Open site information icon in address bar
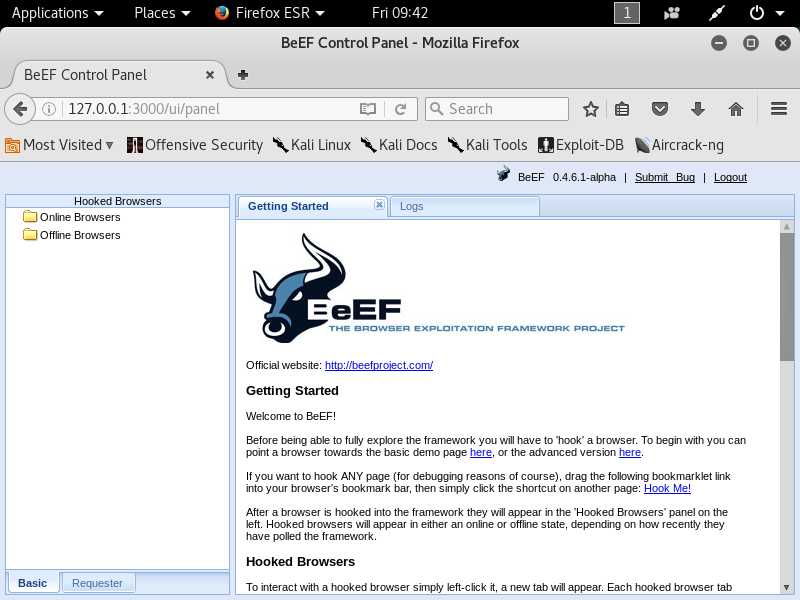The width and height of the screenshot is (800, 600). 49,109
